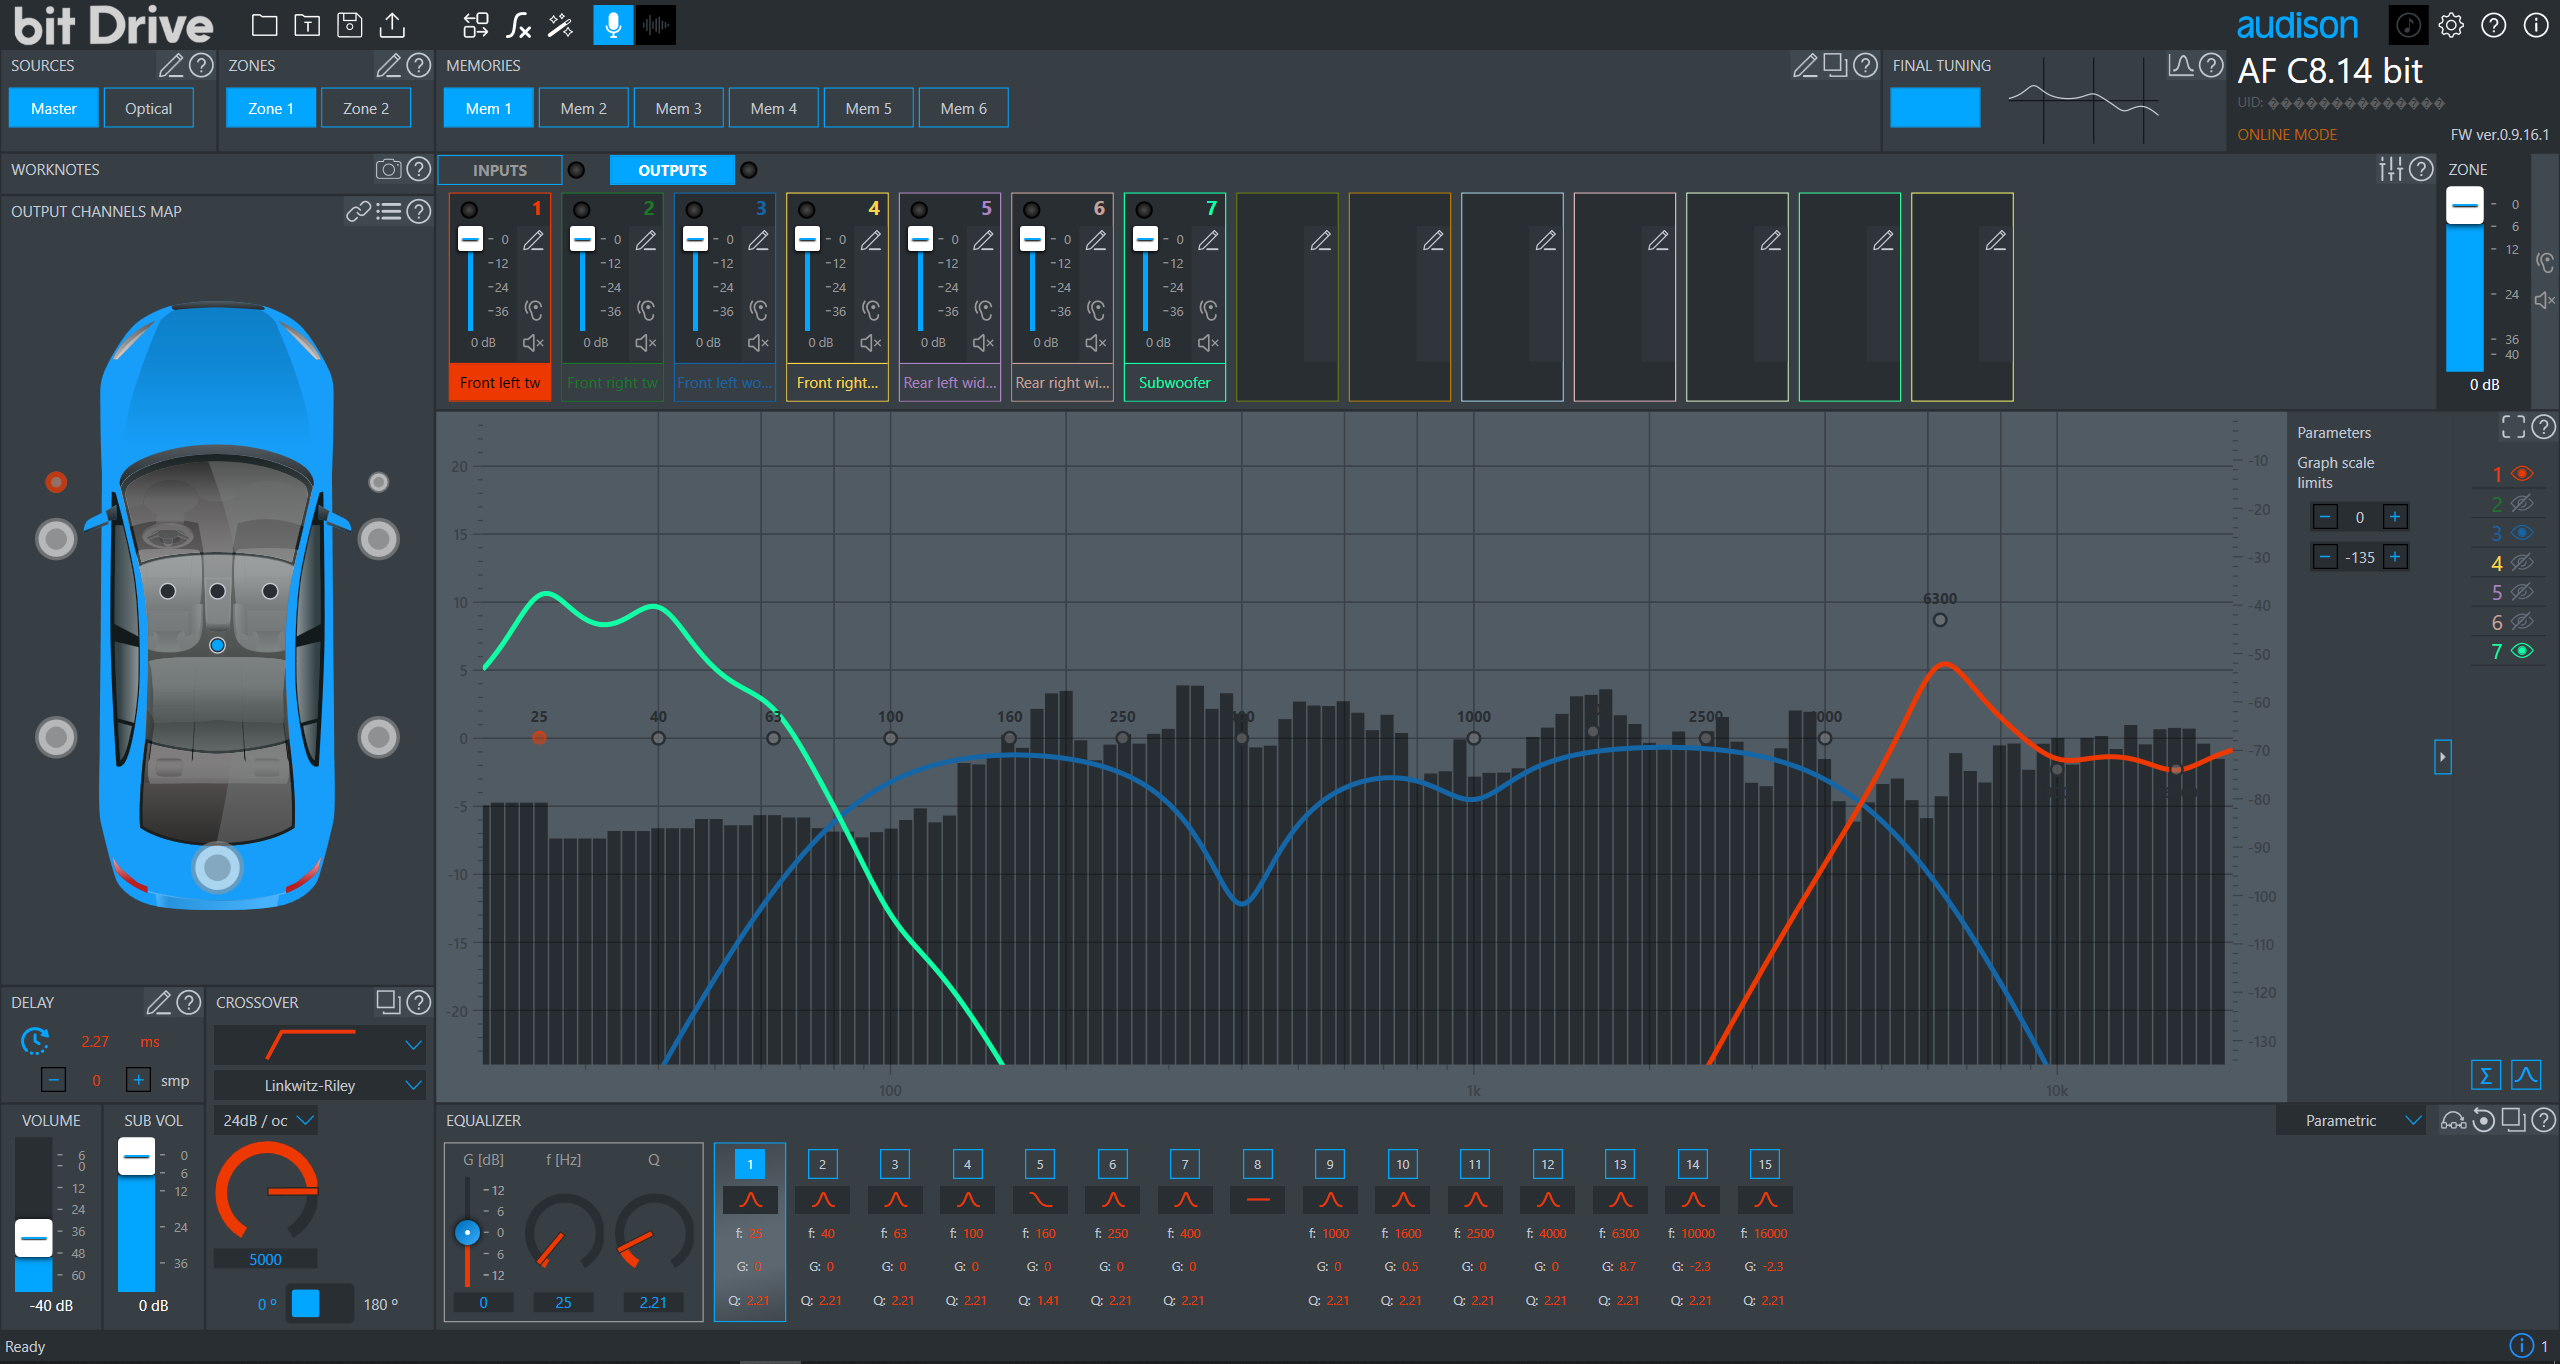Toggle the phase 0/180 switch
2560x1364 pixels.
(x=320, y=1304)
